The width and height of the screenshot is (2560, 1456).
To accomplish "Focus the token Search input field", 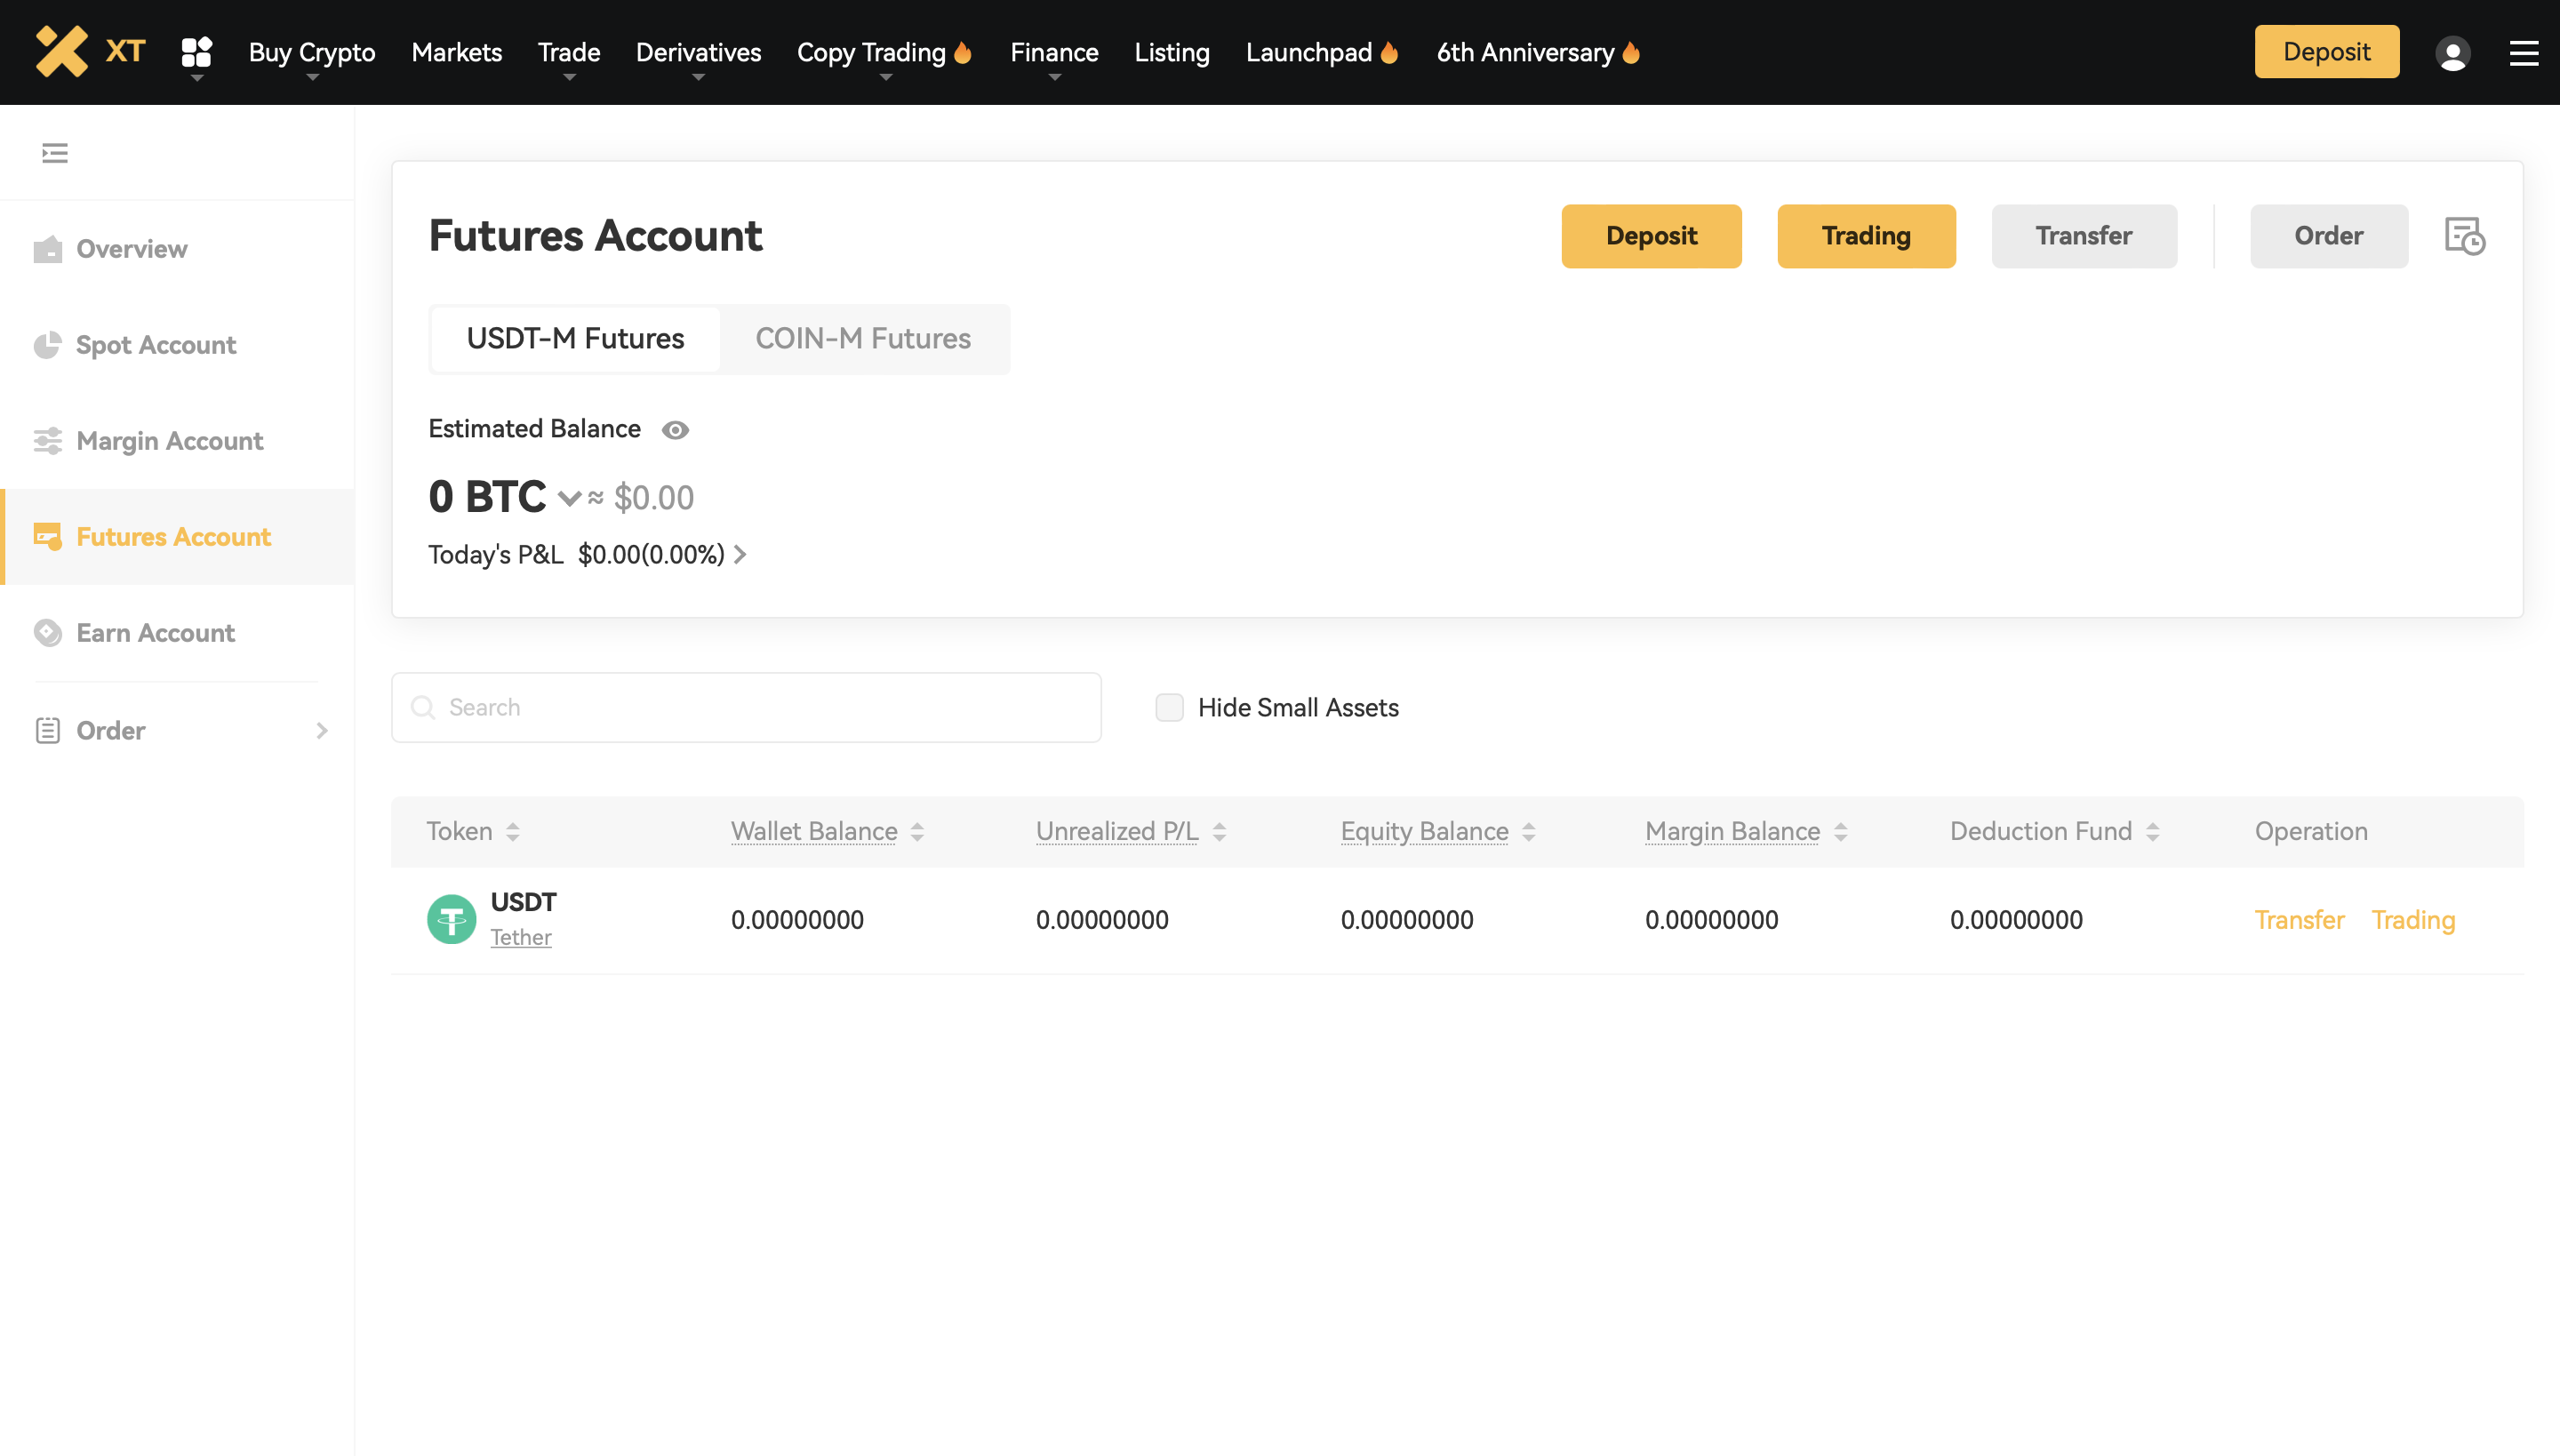I will pyautogui.click(x=746, y=707).
